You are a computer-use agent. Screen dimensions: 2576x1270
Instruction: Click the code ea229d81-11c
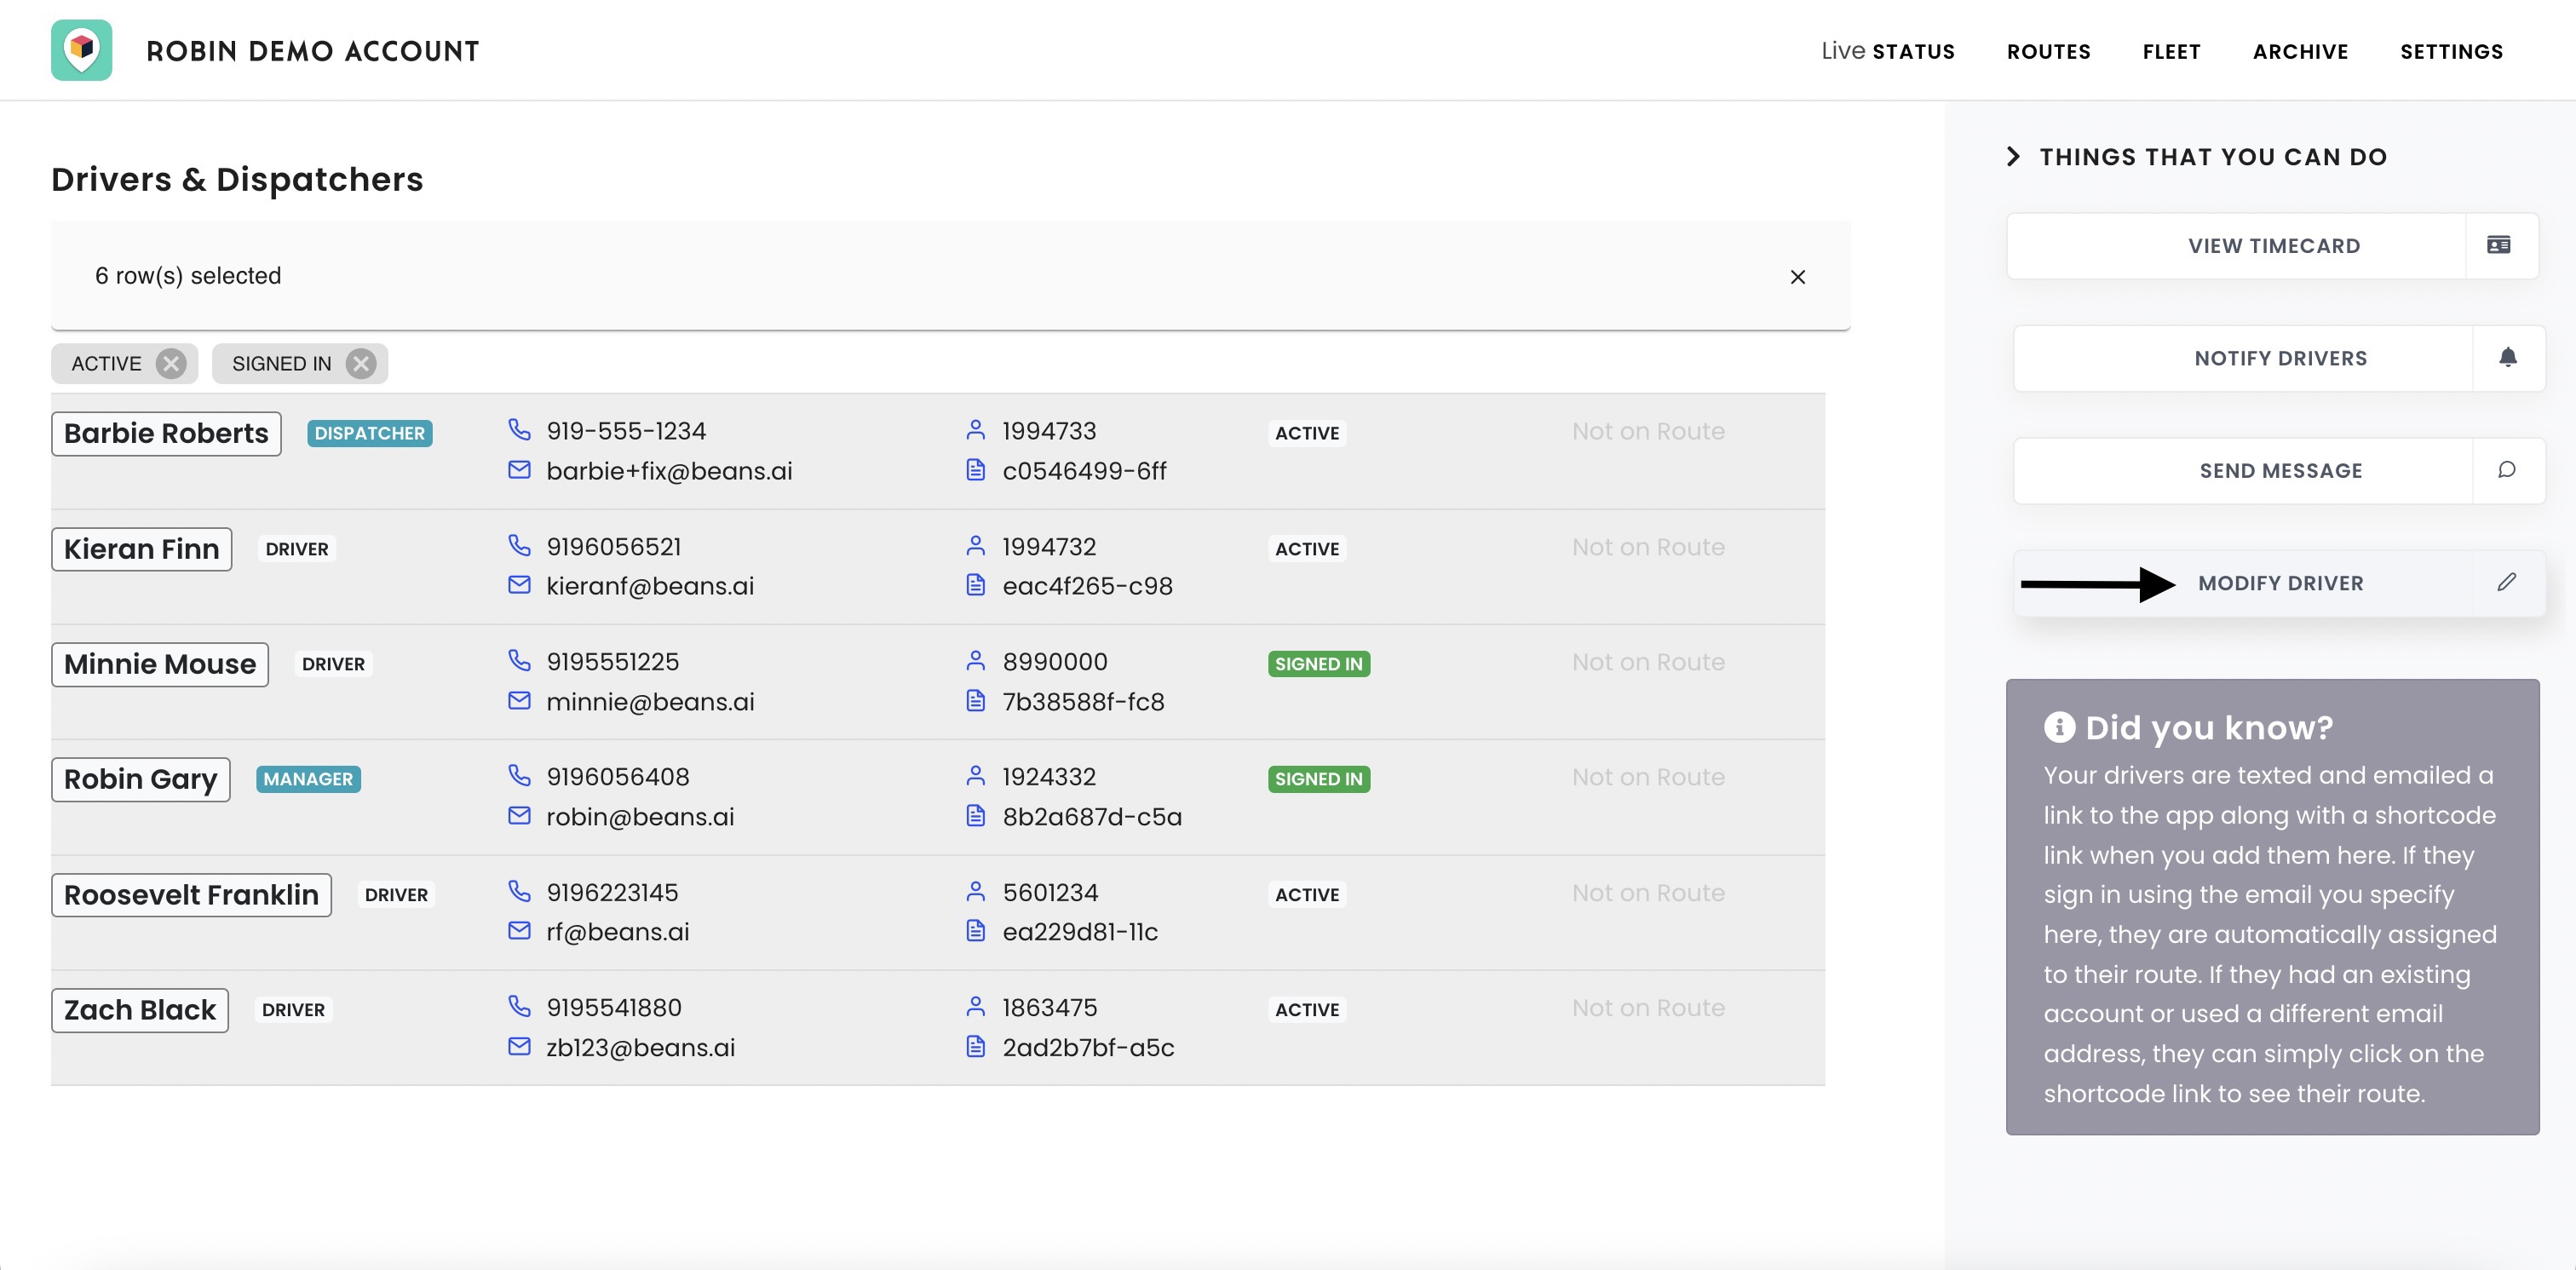pos(1080,932)
